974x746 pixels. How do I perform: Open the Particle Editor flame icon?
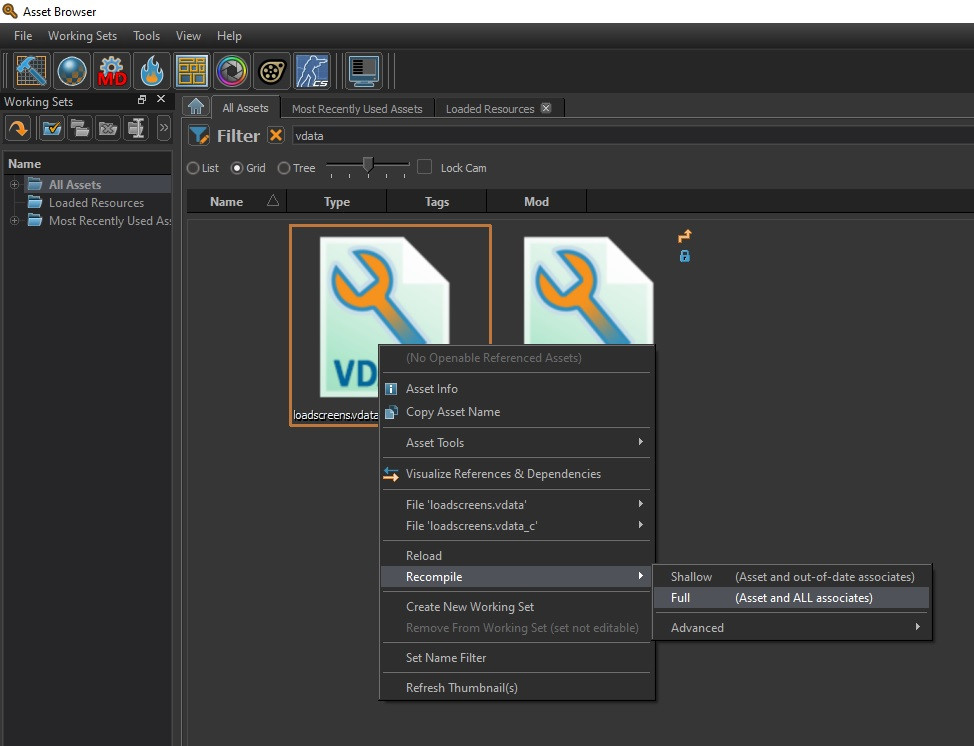click(151, 71)
